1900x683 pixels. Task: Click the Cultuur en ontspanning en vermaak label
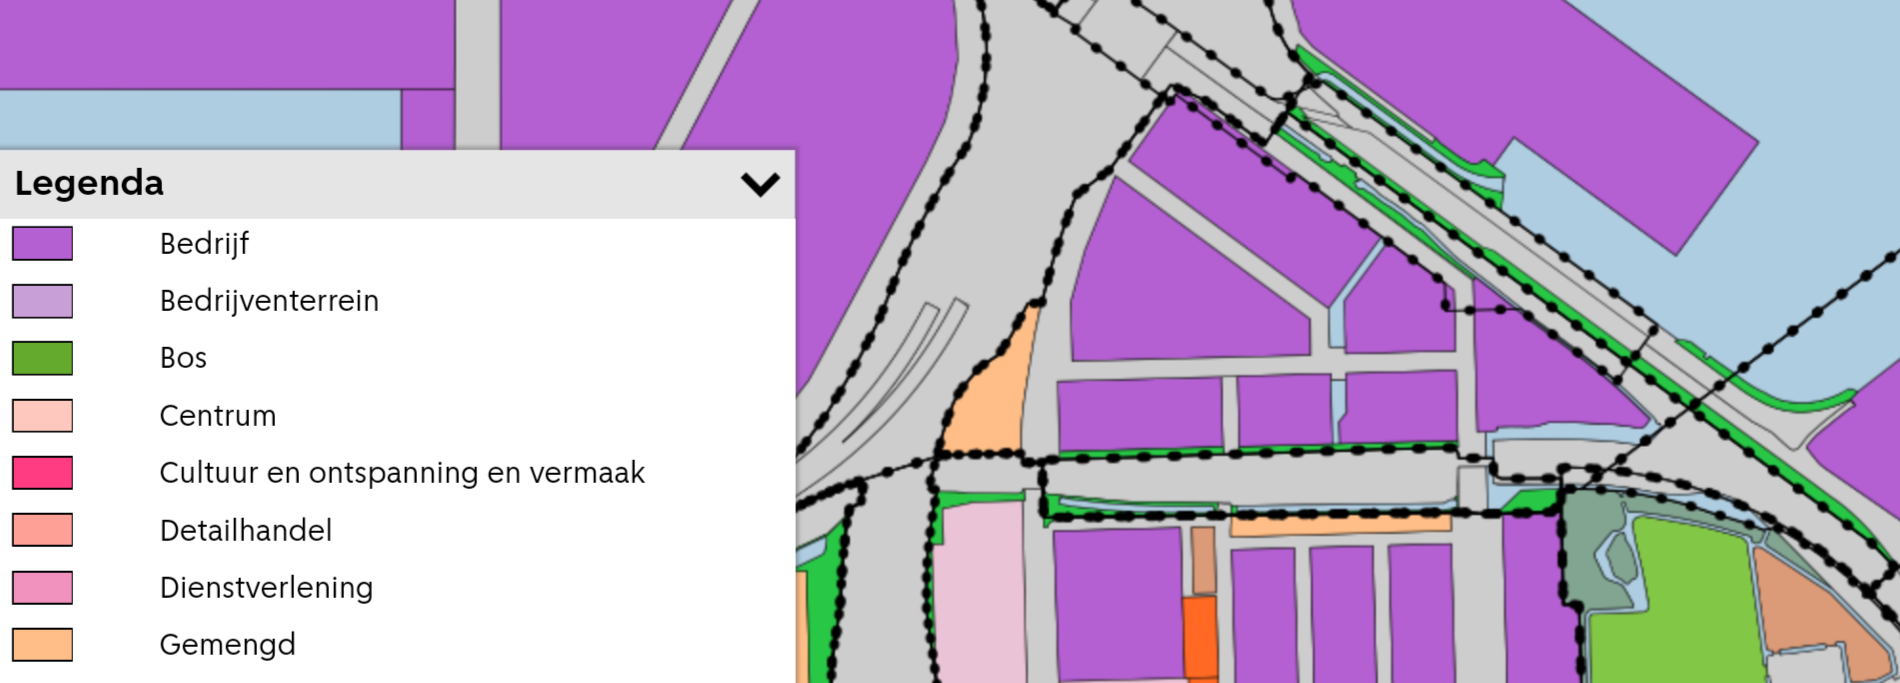402,473
